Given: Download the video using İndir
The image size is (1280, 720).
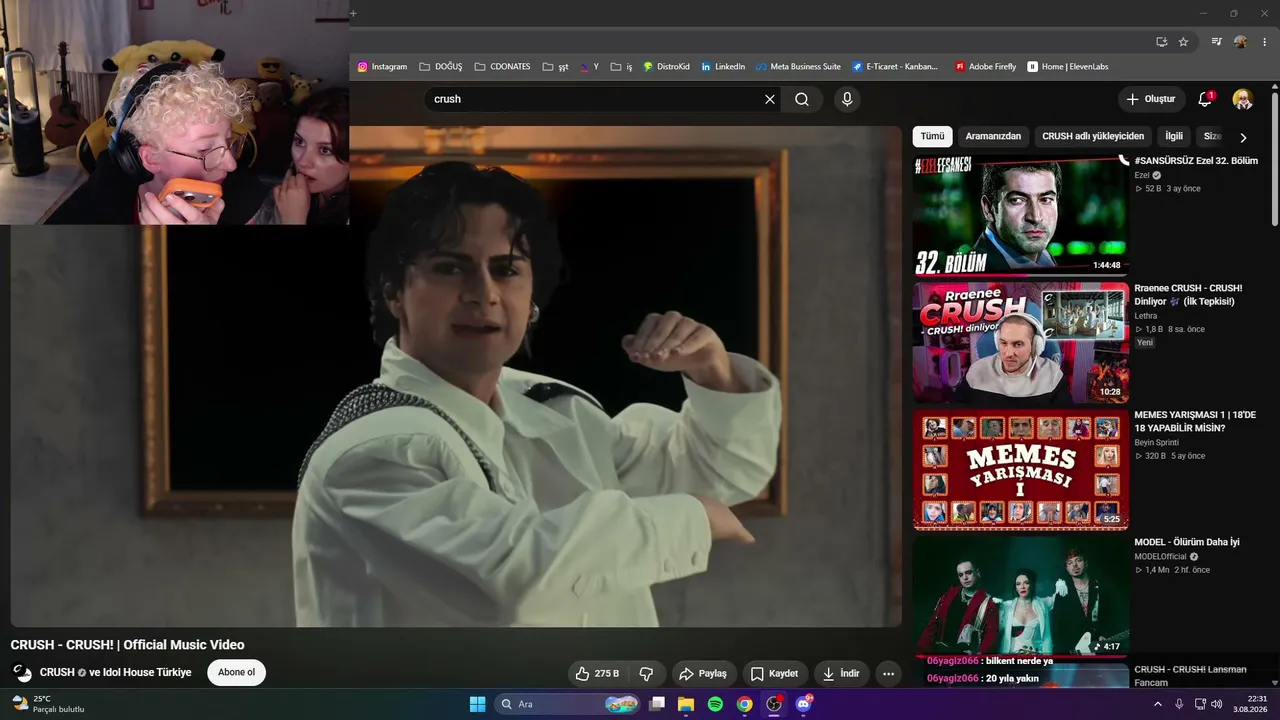Looking at the screenshot, I should point(841,674).
